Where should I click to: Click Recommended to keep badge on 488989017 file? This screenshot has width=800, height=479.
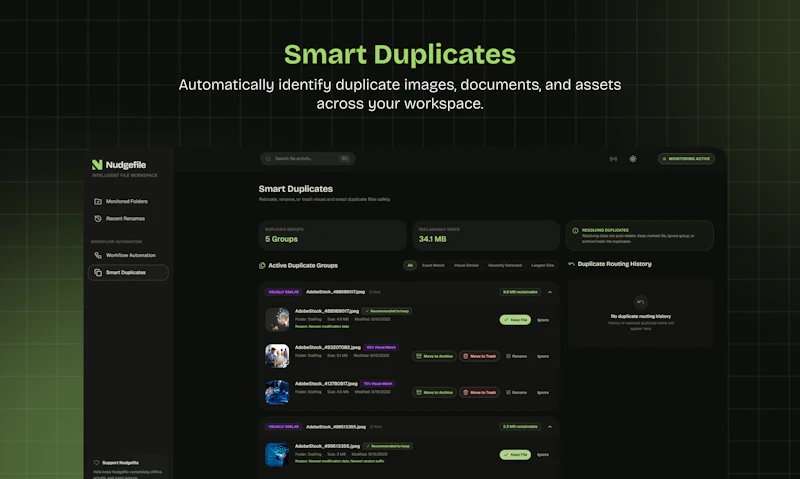[387, 311]
